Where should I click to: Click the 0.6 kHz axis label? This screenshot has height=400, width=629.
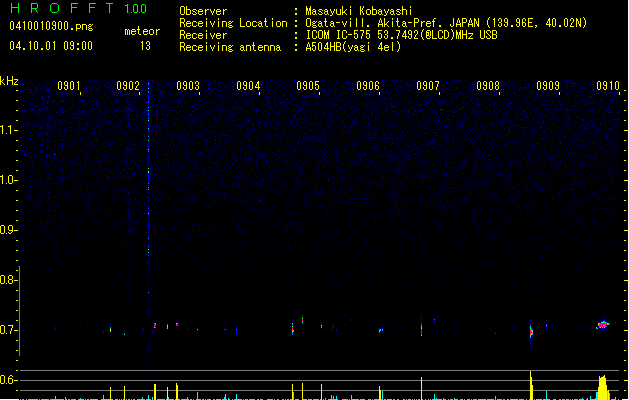click(8, 380)
